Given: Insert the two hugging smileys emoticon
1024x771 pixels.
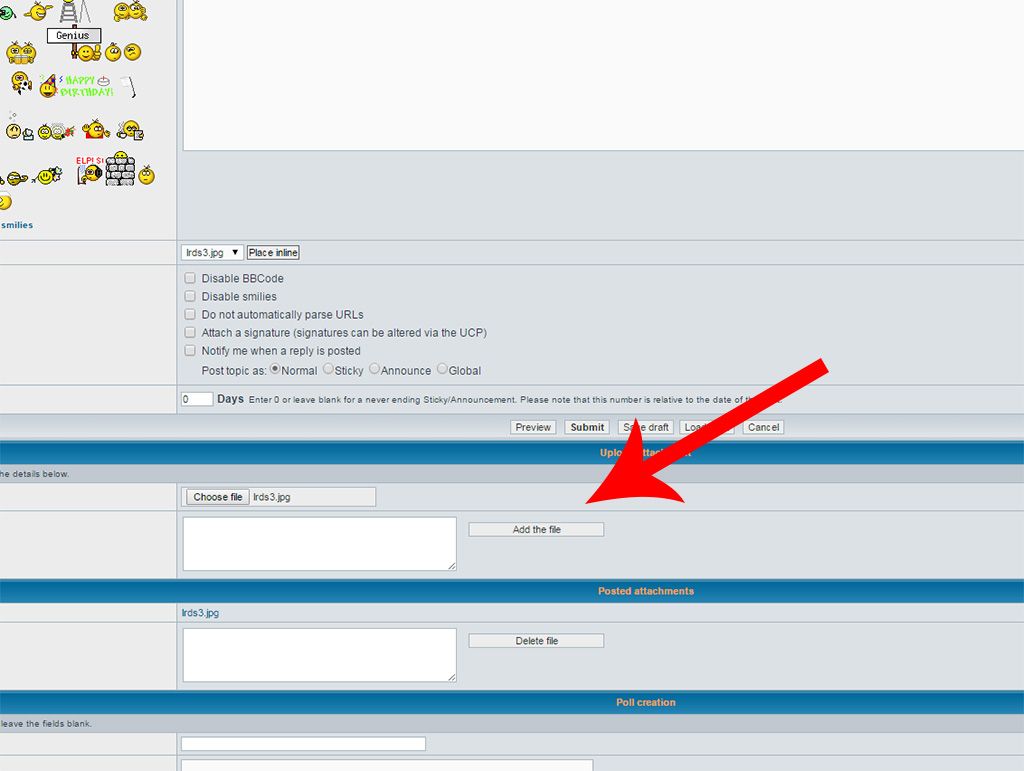Looking at the screenshot, I should tap(130, 10).
